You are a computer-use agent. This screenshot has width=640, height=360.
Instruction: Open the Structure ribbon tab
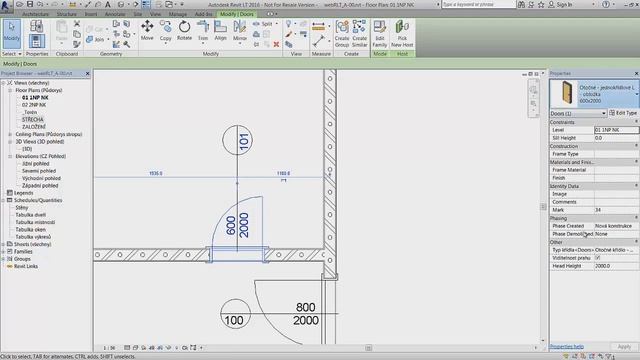tap(67, 14)
